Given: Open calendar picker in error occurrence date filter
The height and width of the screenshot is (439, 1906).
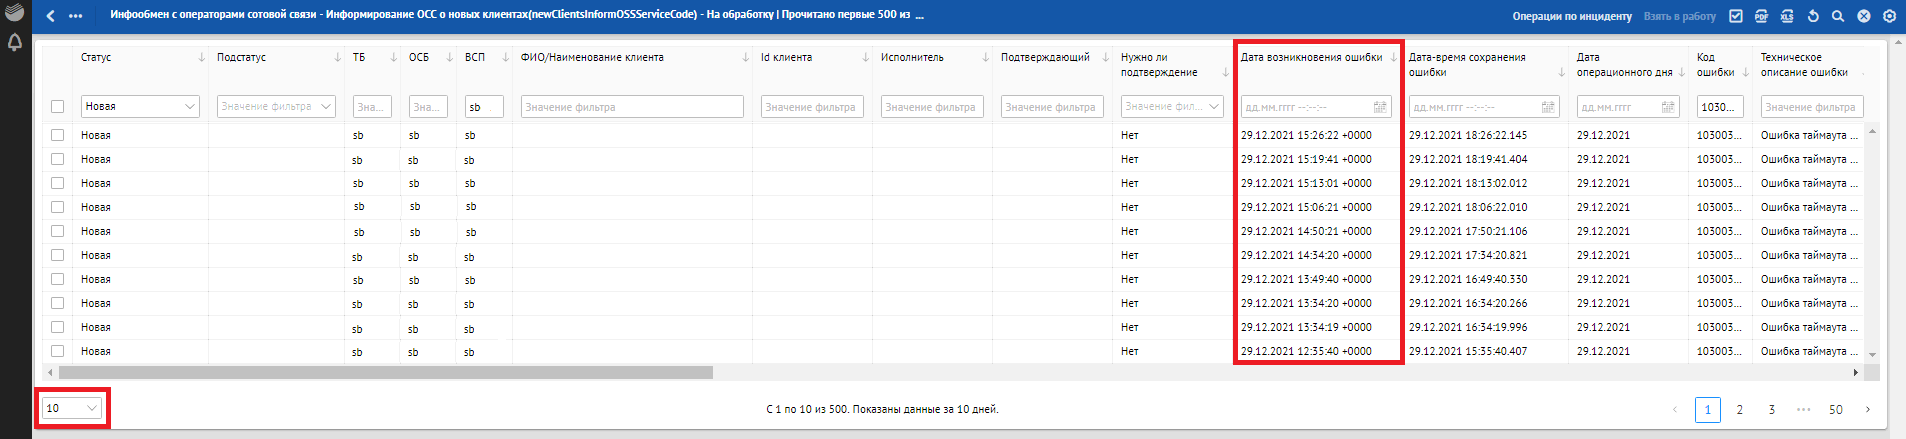Looking at the screenshot, I should coord(1380,107).
